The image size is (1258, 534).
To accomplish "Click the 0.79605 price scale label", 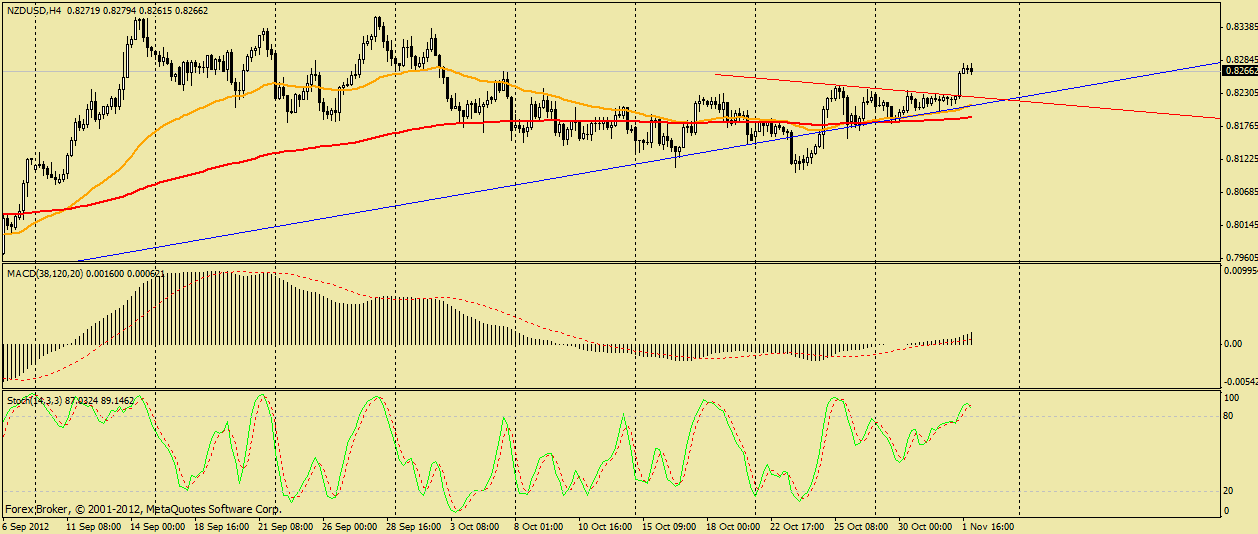I will pos(1240,257).
